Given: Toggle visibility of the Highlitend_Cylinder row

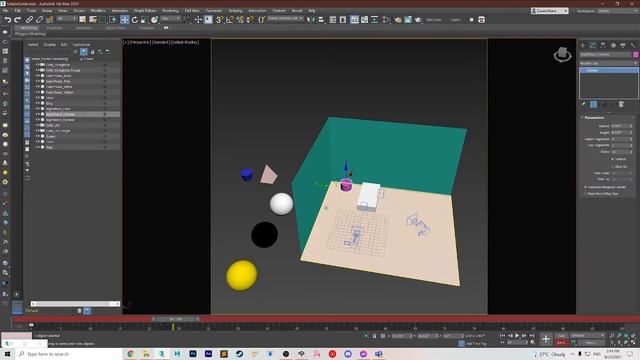Looking at the screenshot, I should 38,114.
